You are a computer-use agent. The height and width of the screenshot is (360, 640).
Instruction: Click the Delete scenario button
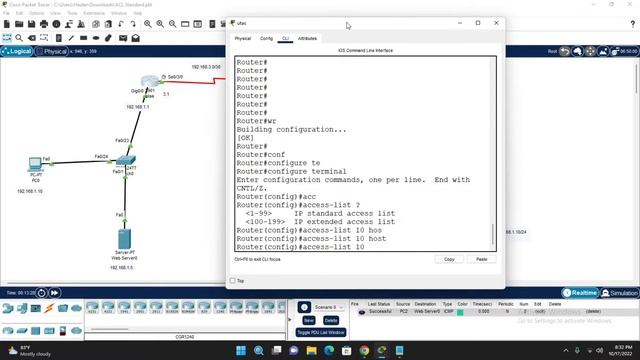331,320
